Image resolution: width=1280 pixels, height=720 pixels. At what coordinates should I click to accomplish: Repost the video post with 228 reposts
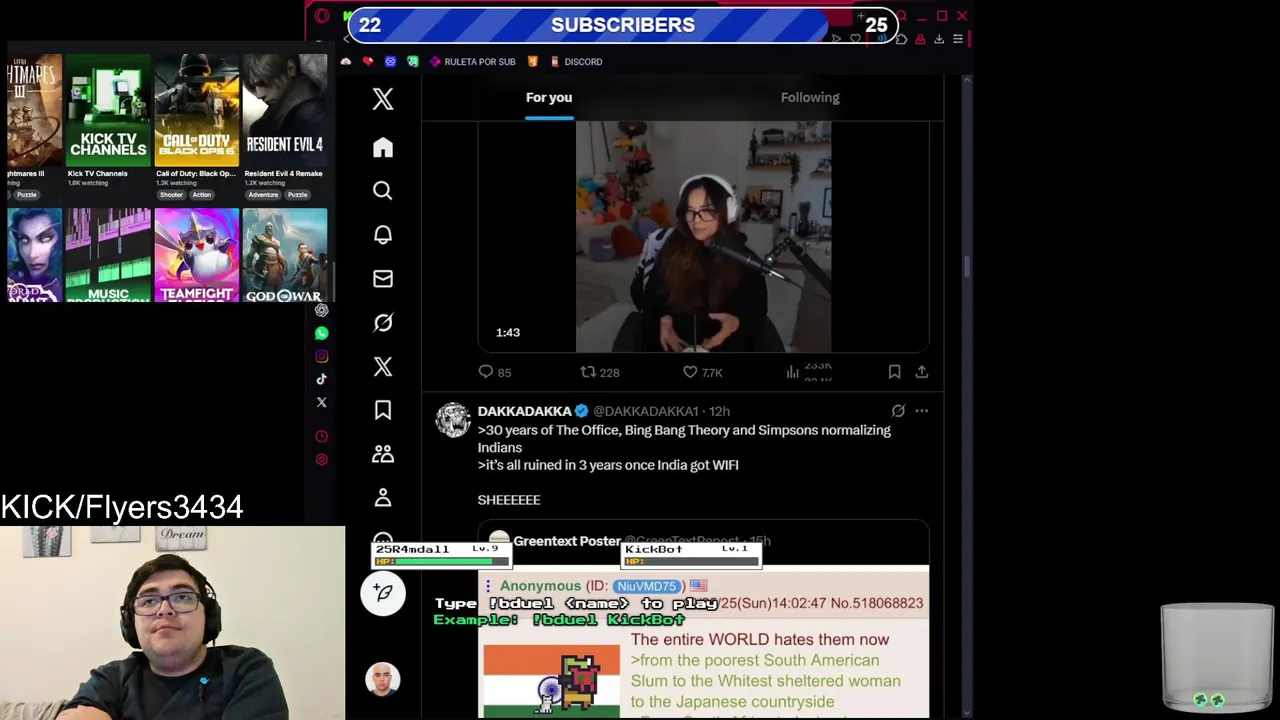[600, 372]
